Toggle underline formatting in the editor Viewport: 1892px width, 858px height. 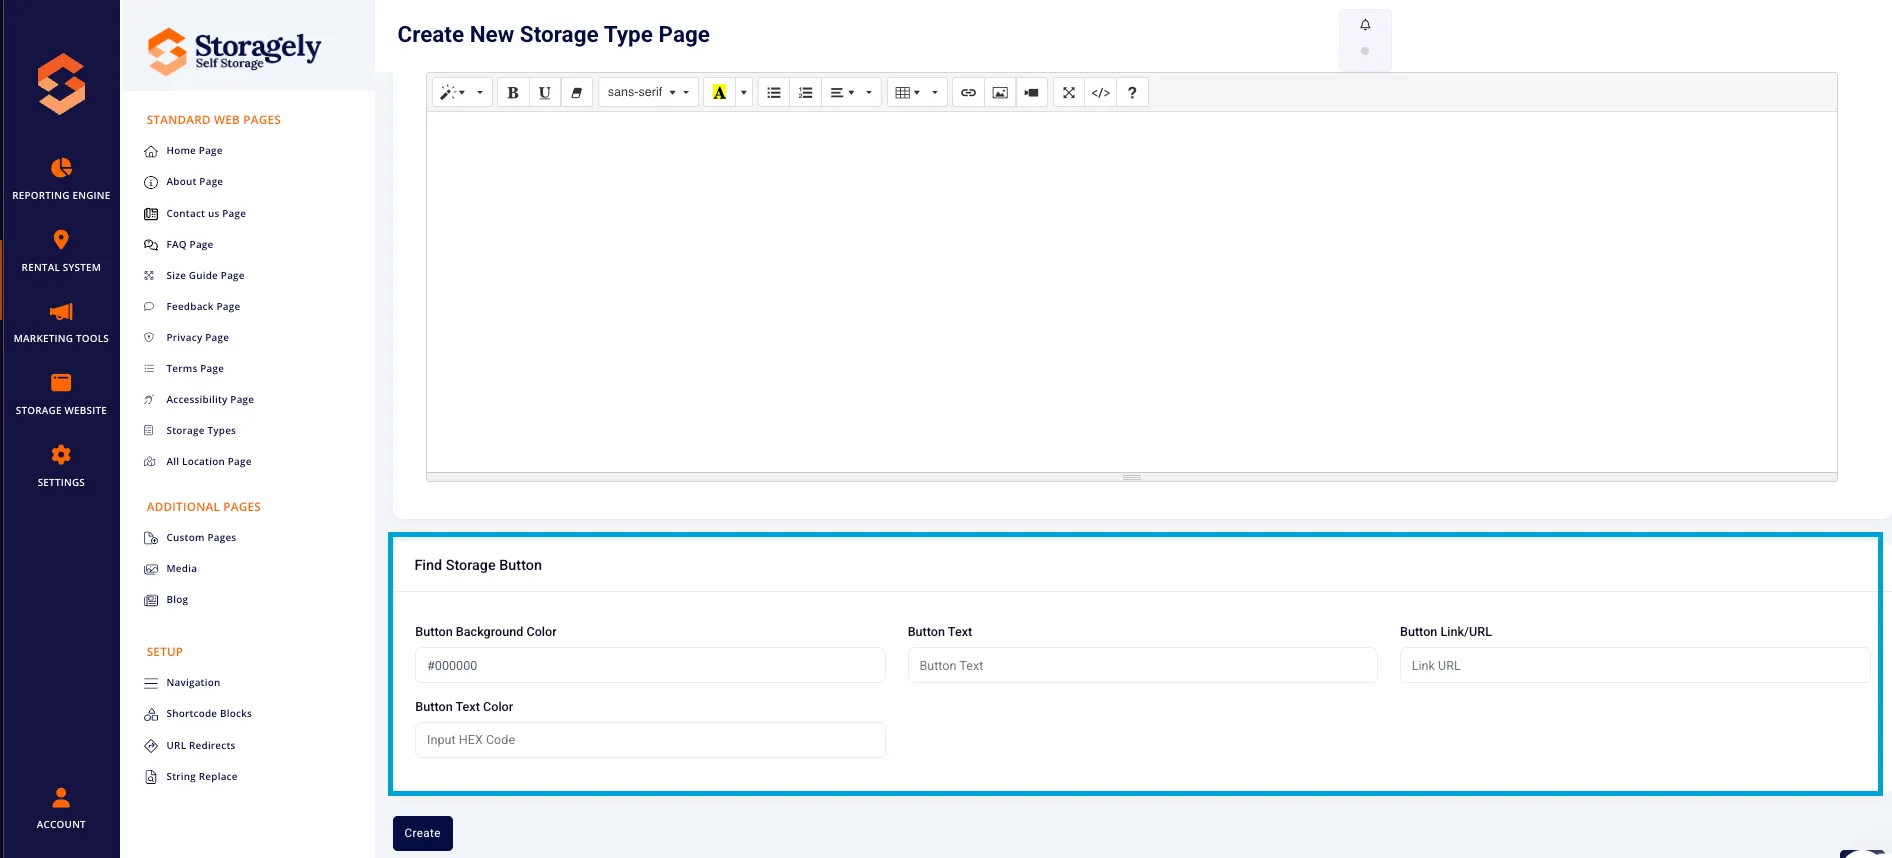coord(545,93)
